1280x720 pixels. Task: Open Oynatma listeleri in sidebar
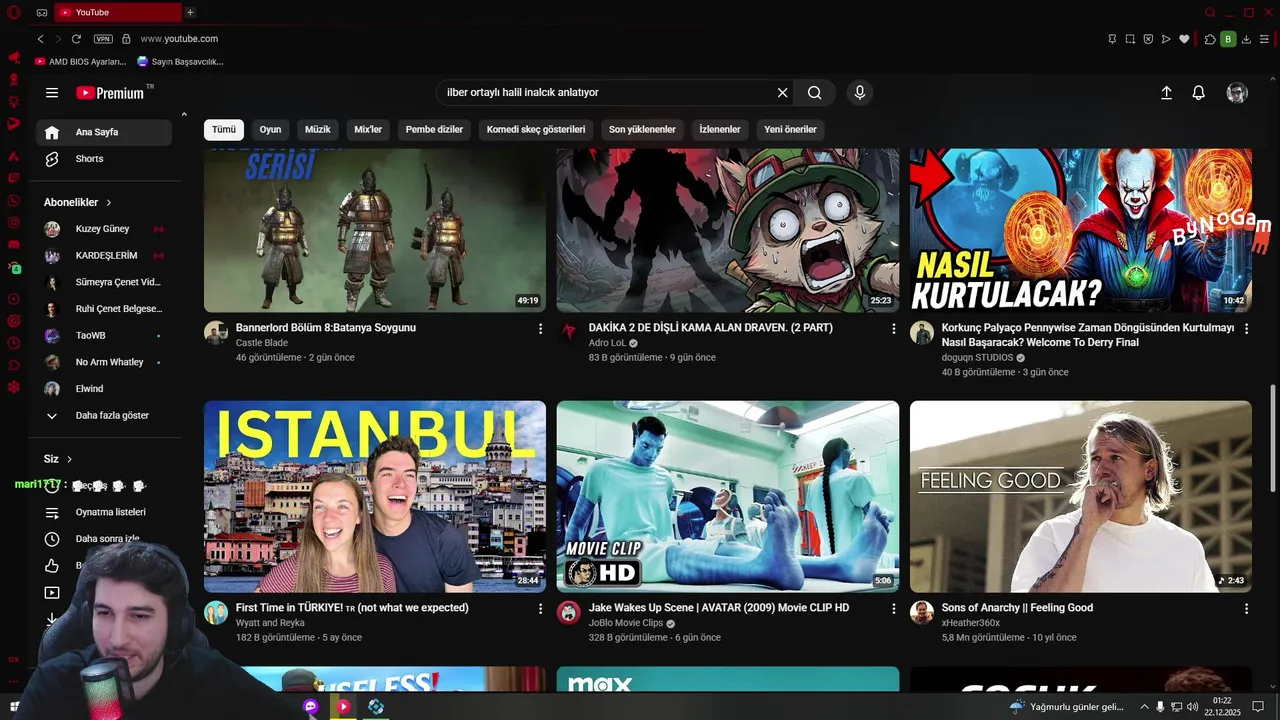[x=104, y=512]
